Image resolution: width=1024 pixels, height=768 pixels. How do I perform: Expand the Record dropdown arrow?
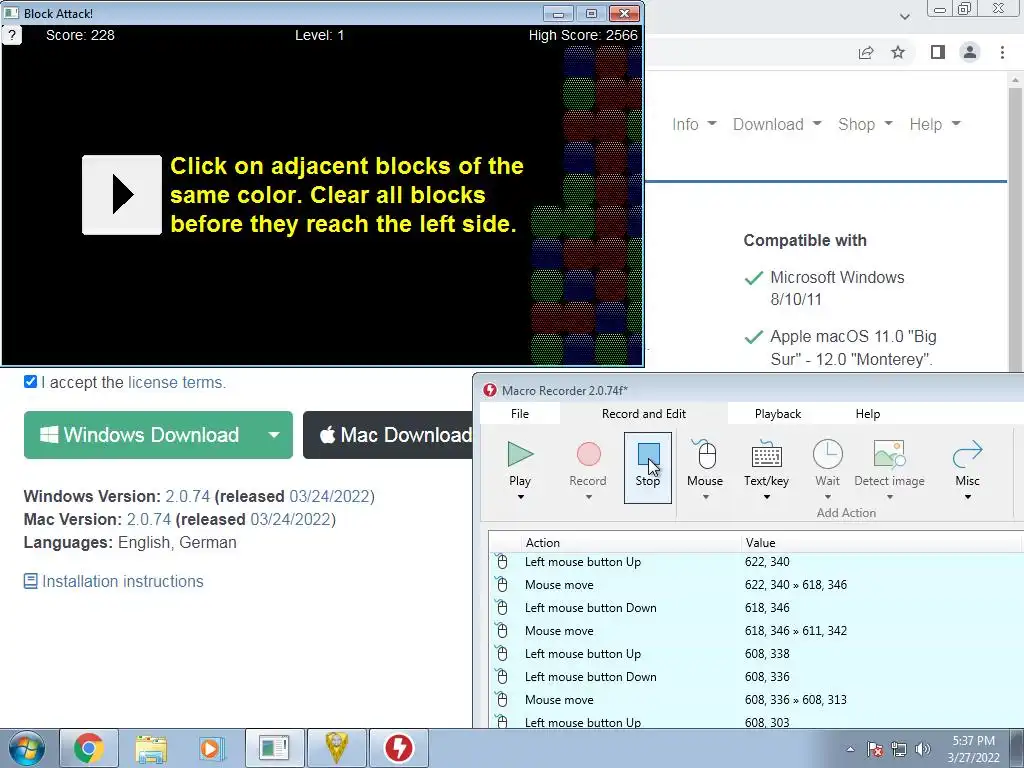[588, 498]
